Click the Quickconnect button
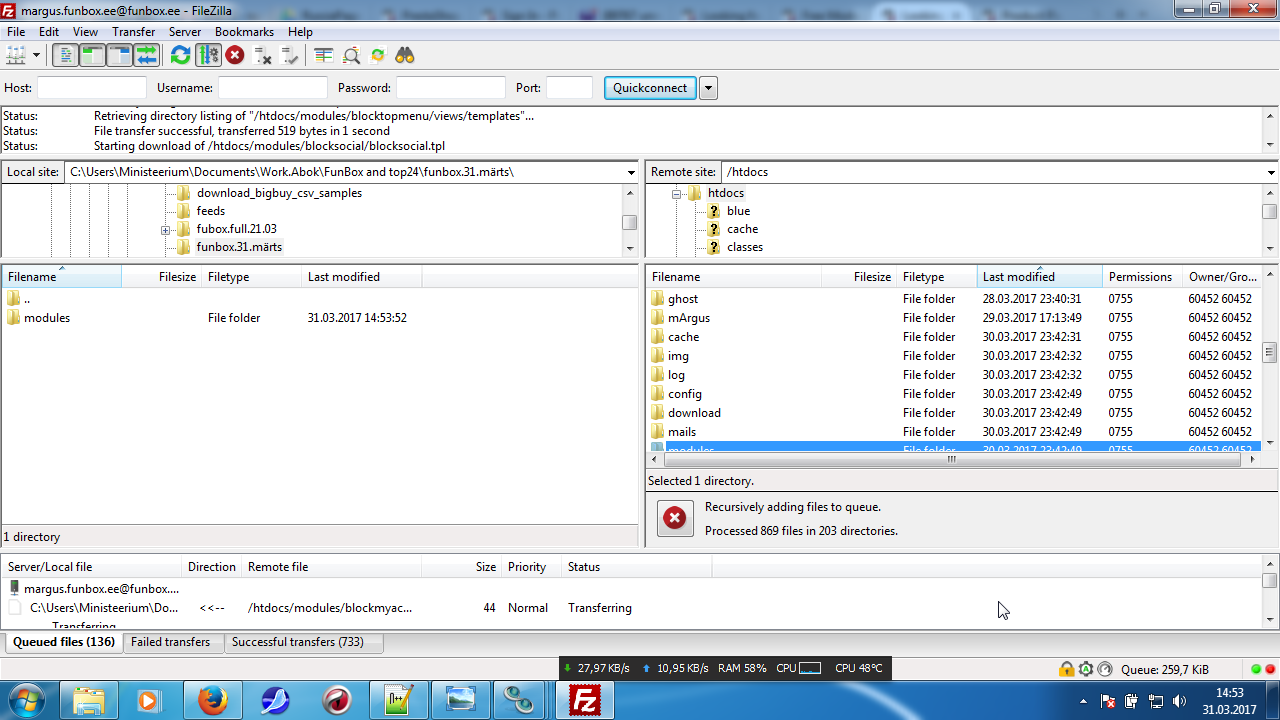Screen dimensions: 1280x720 pyautogui.click(x=650, y=88)
